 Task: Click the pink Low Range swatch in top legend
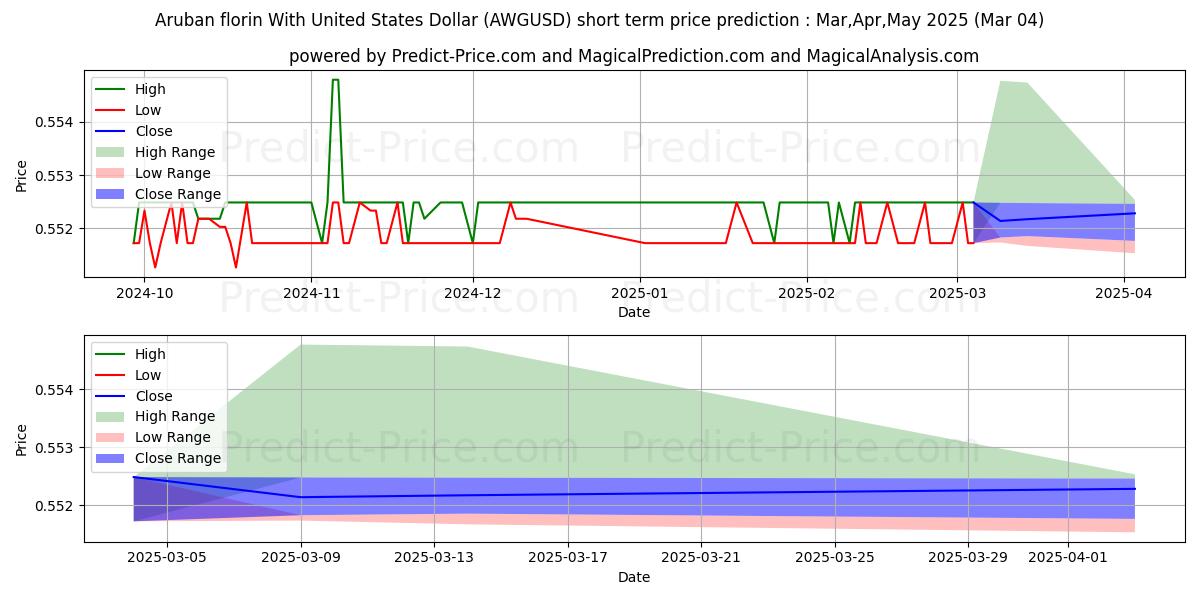111,173
